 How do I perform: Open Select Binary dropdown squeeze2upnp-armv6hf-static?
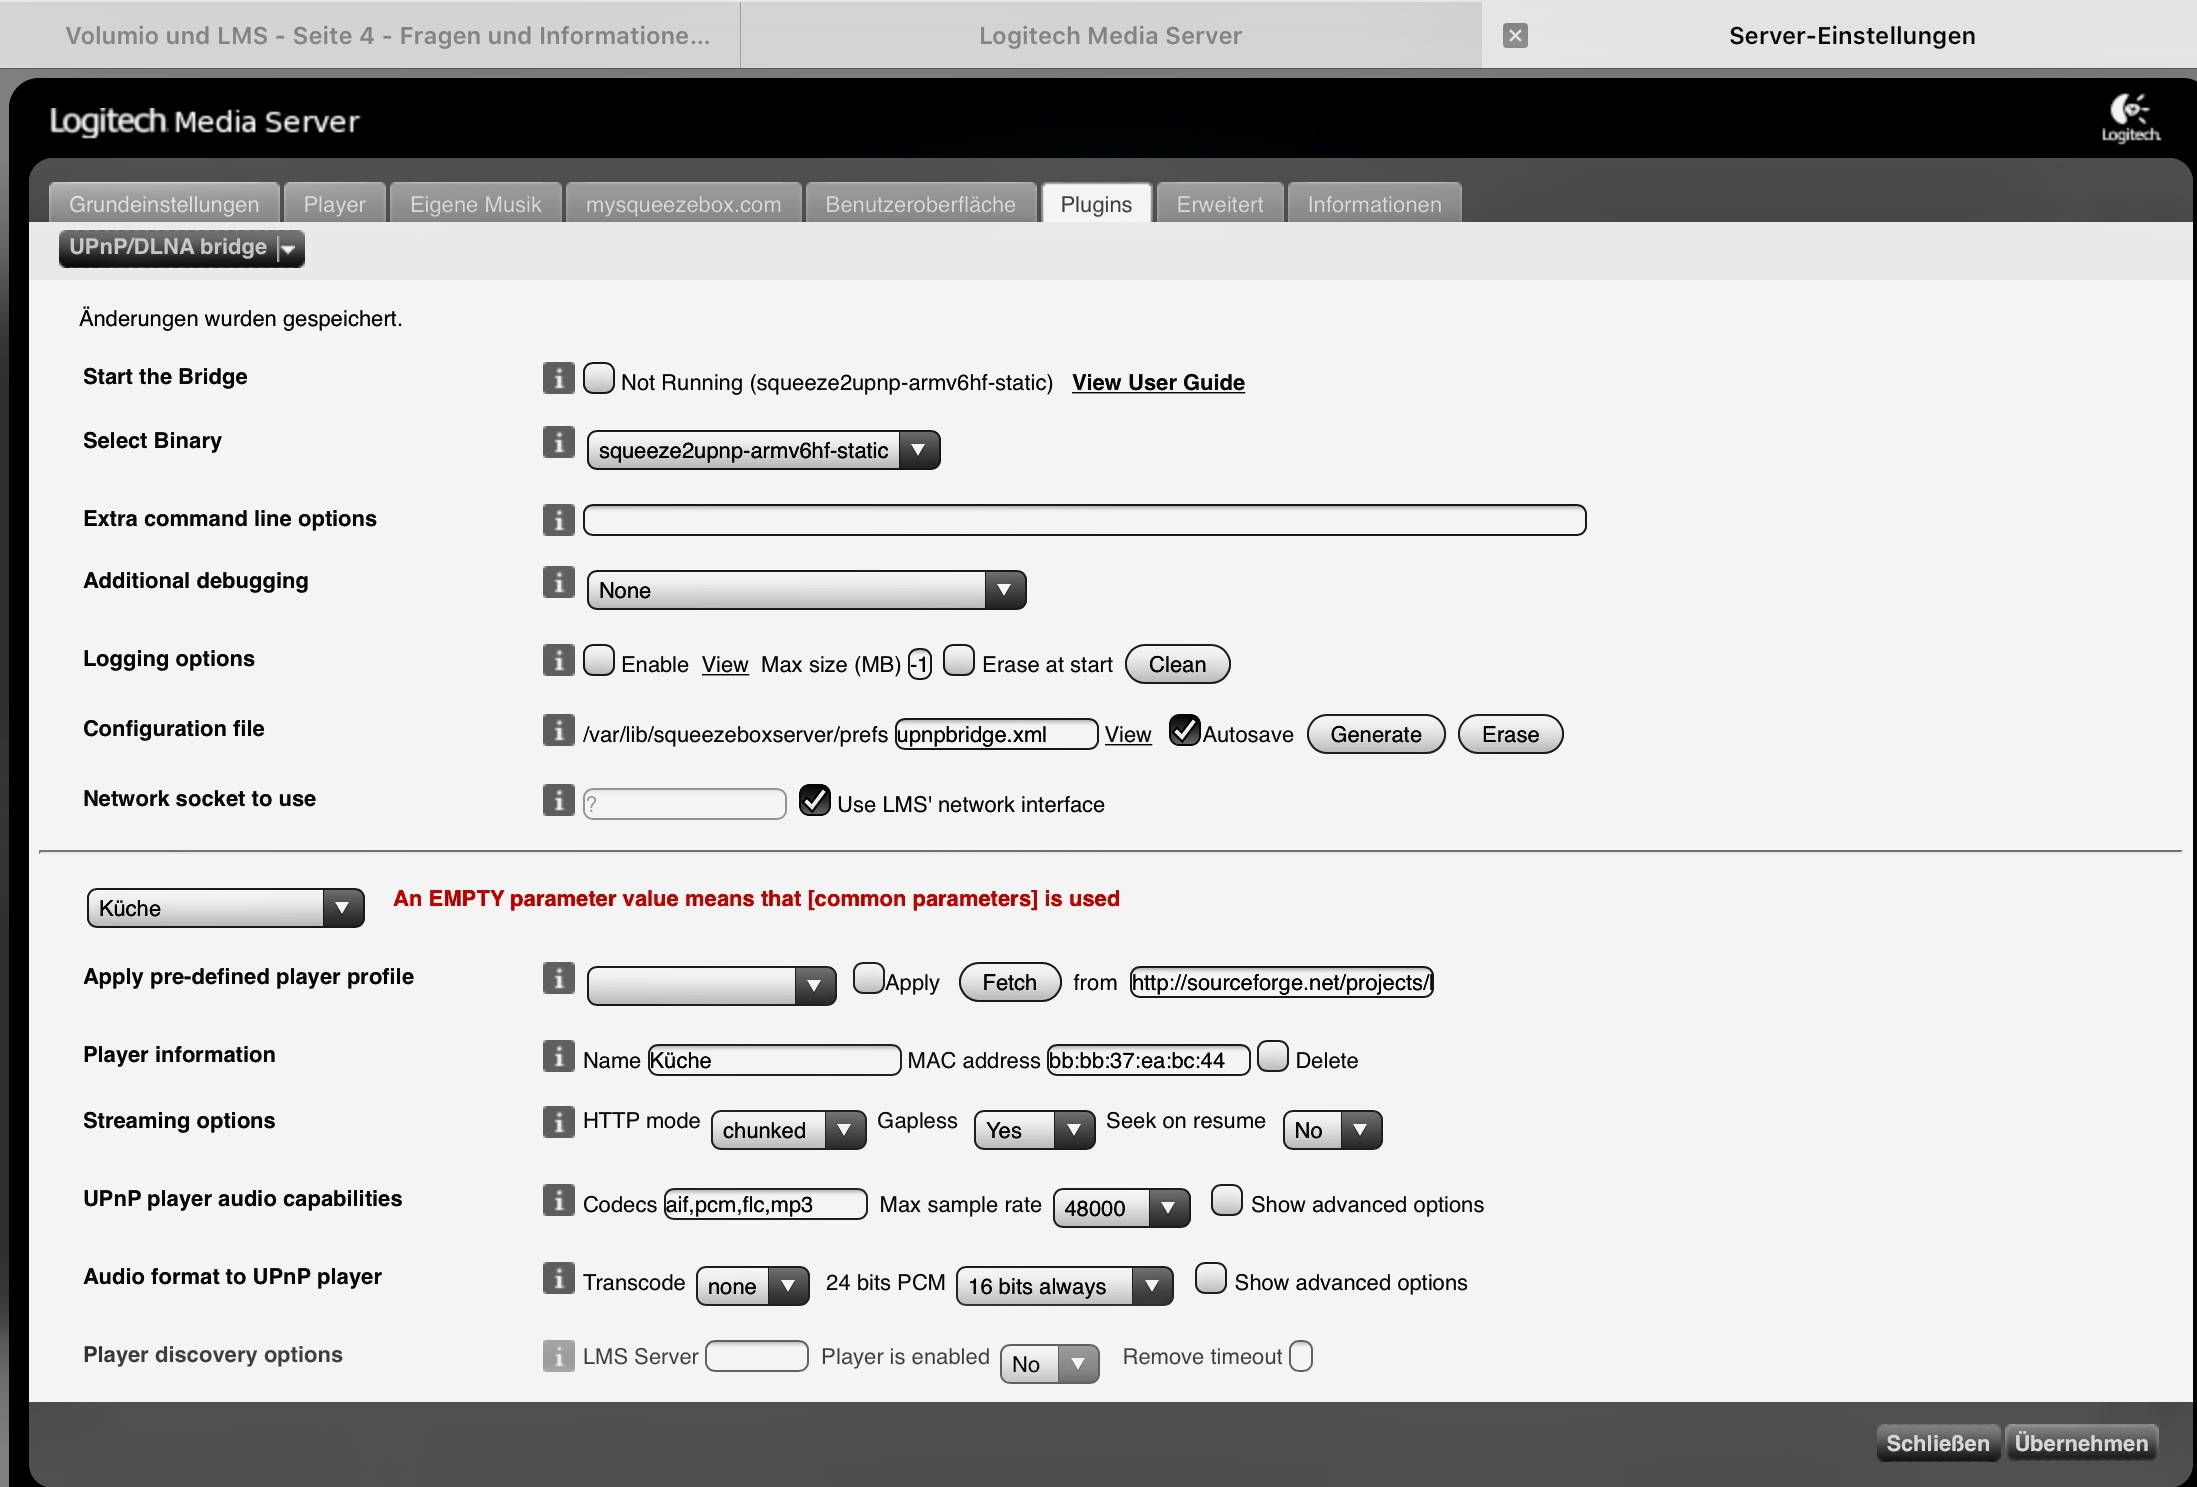(763, 450)
